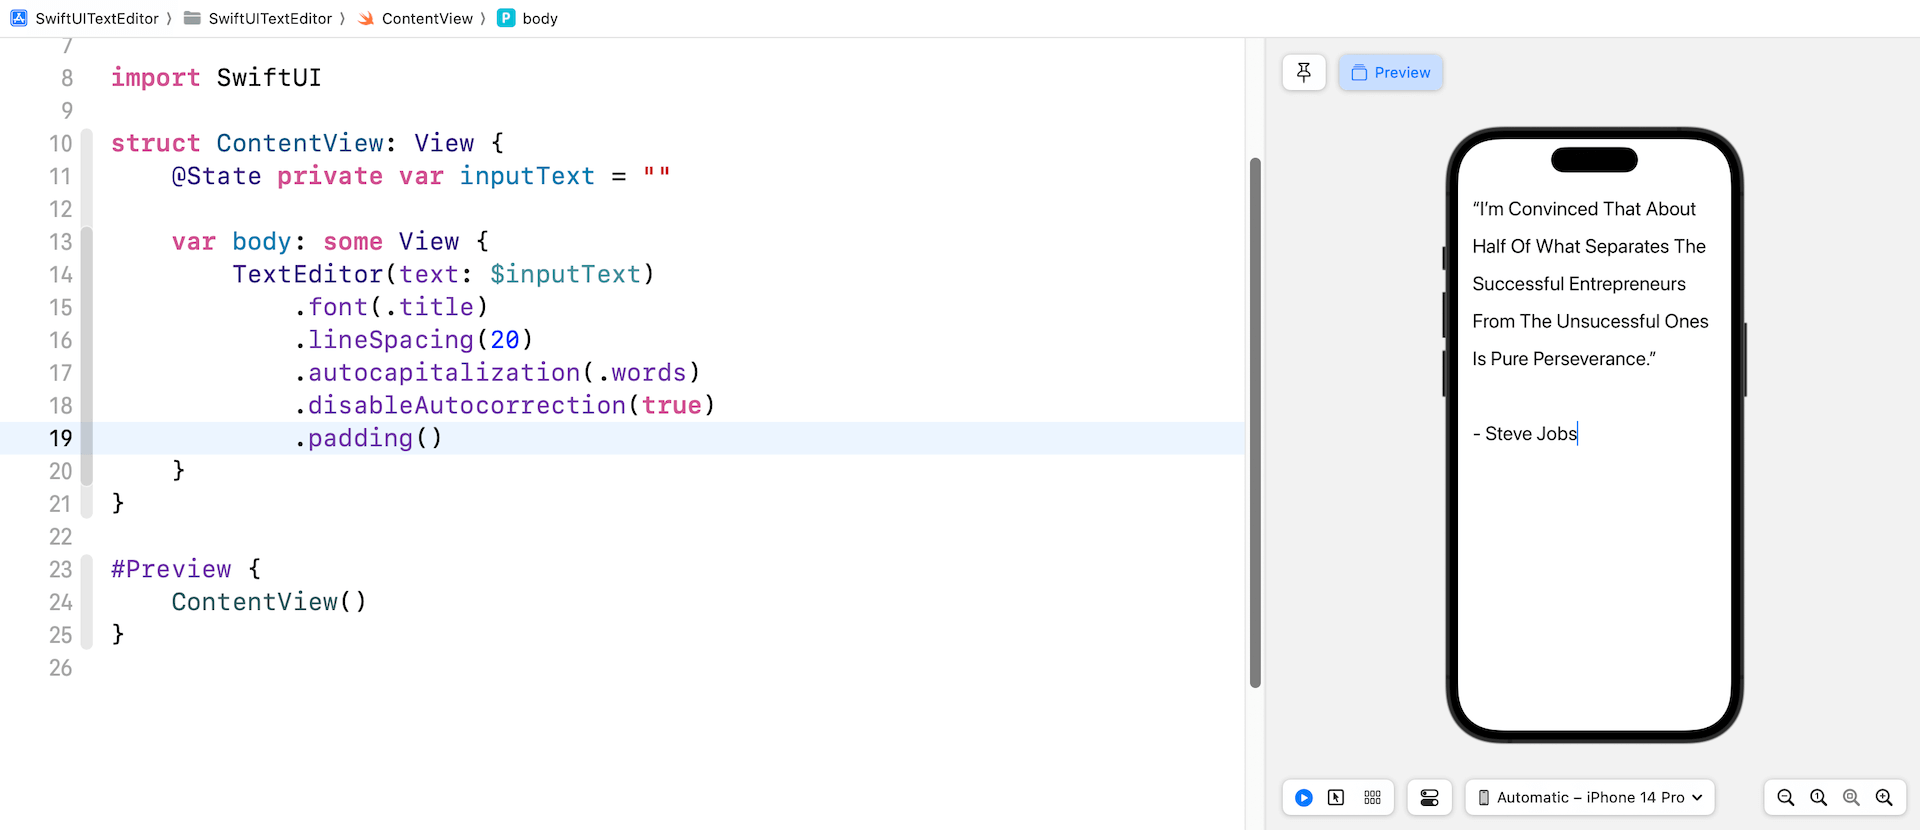
Task: Start live preview with play icon
Action: click(x=1304, y=797)
